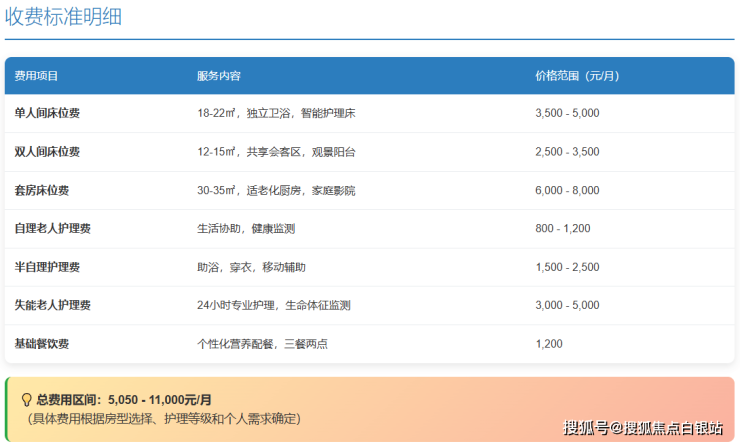The width and height of the screenshot is (740, 444).
Task: Select the 800 - 1,200 price cell
Action: pos(563,228)
